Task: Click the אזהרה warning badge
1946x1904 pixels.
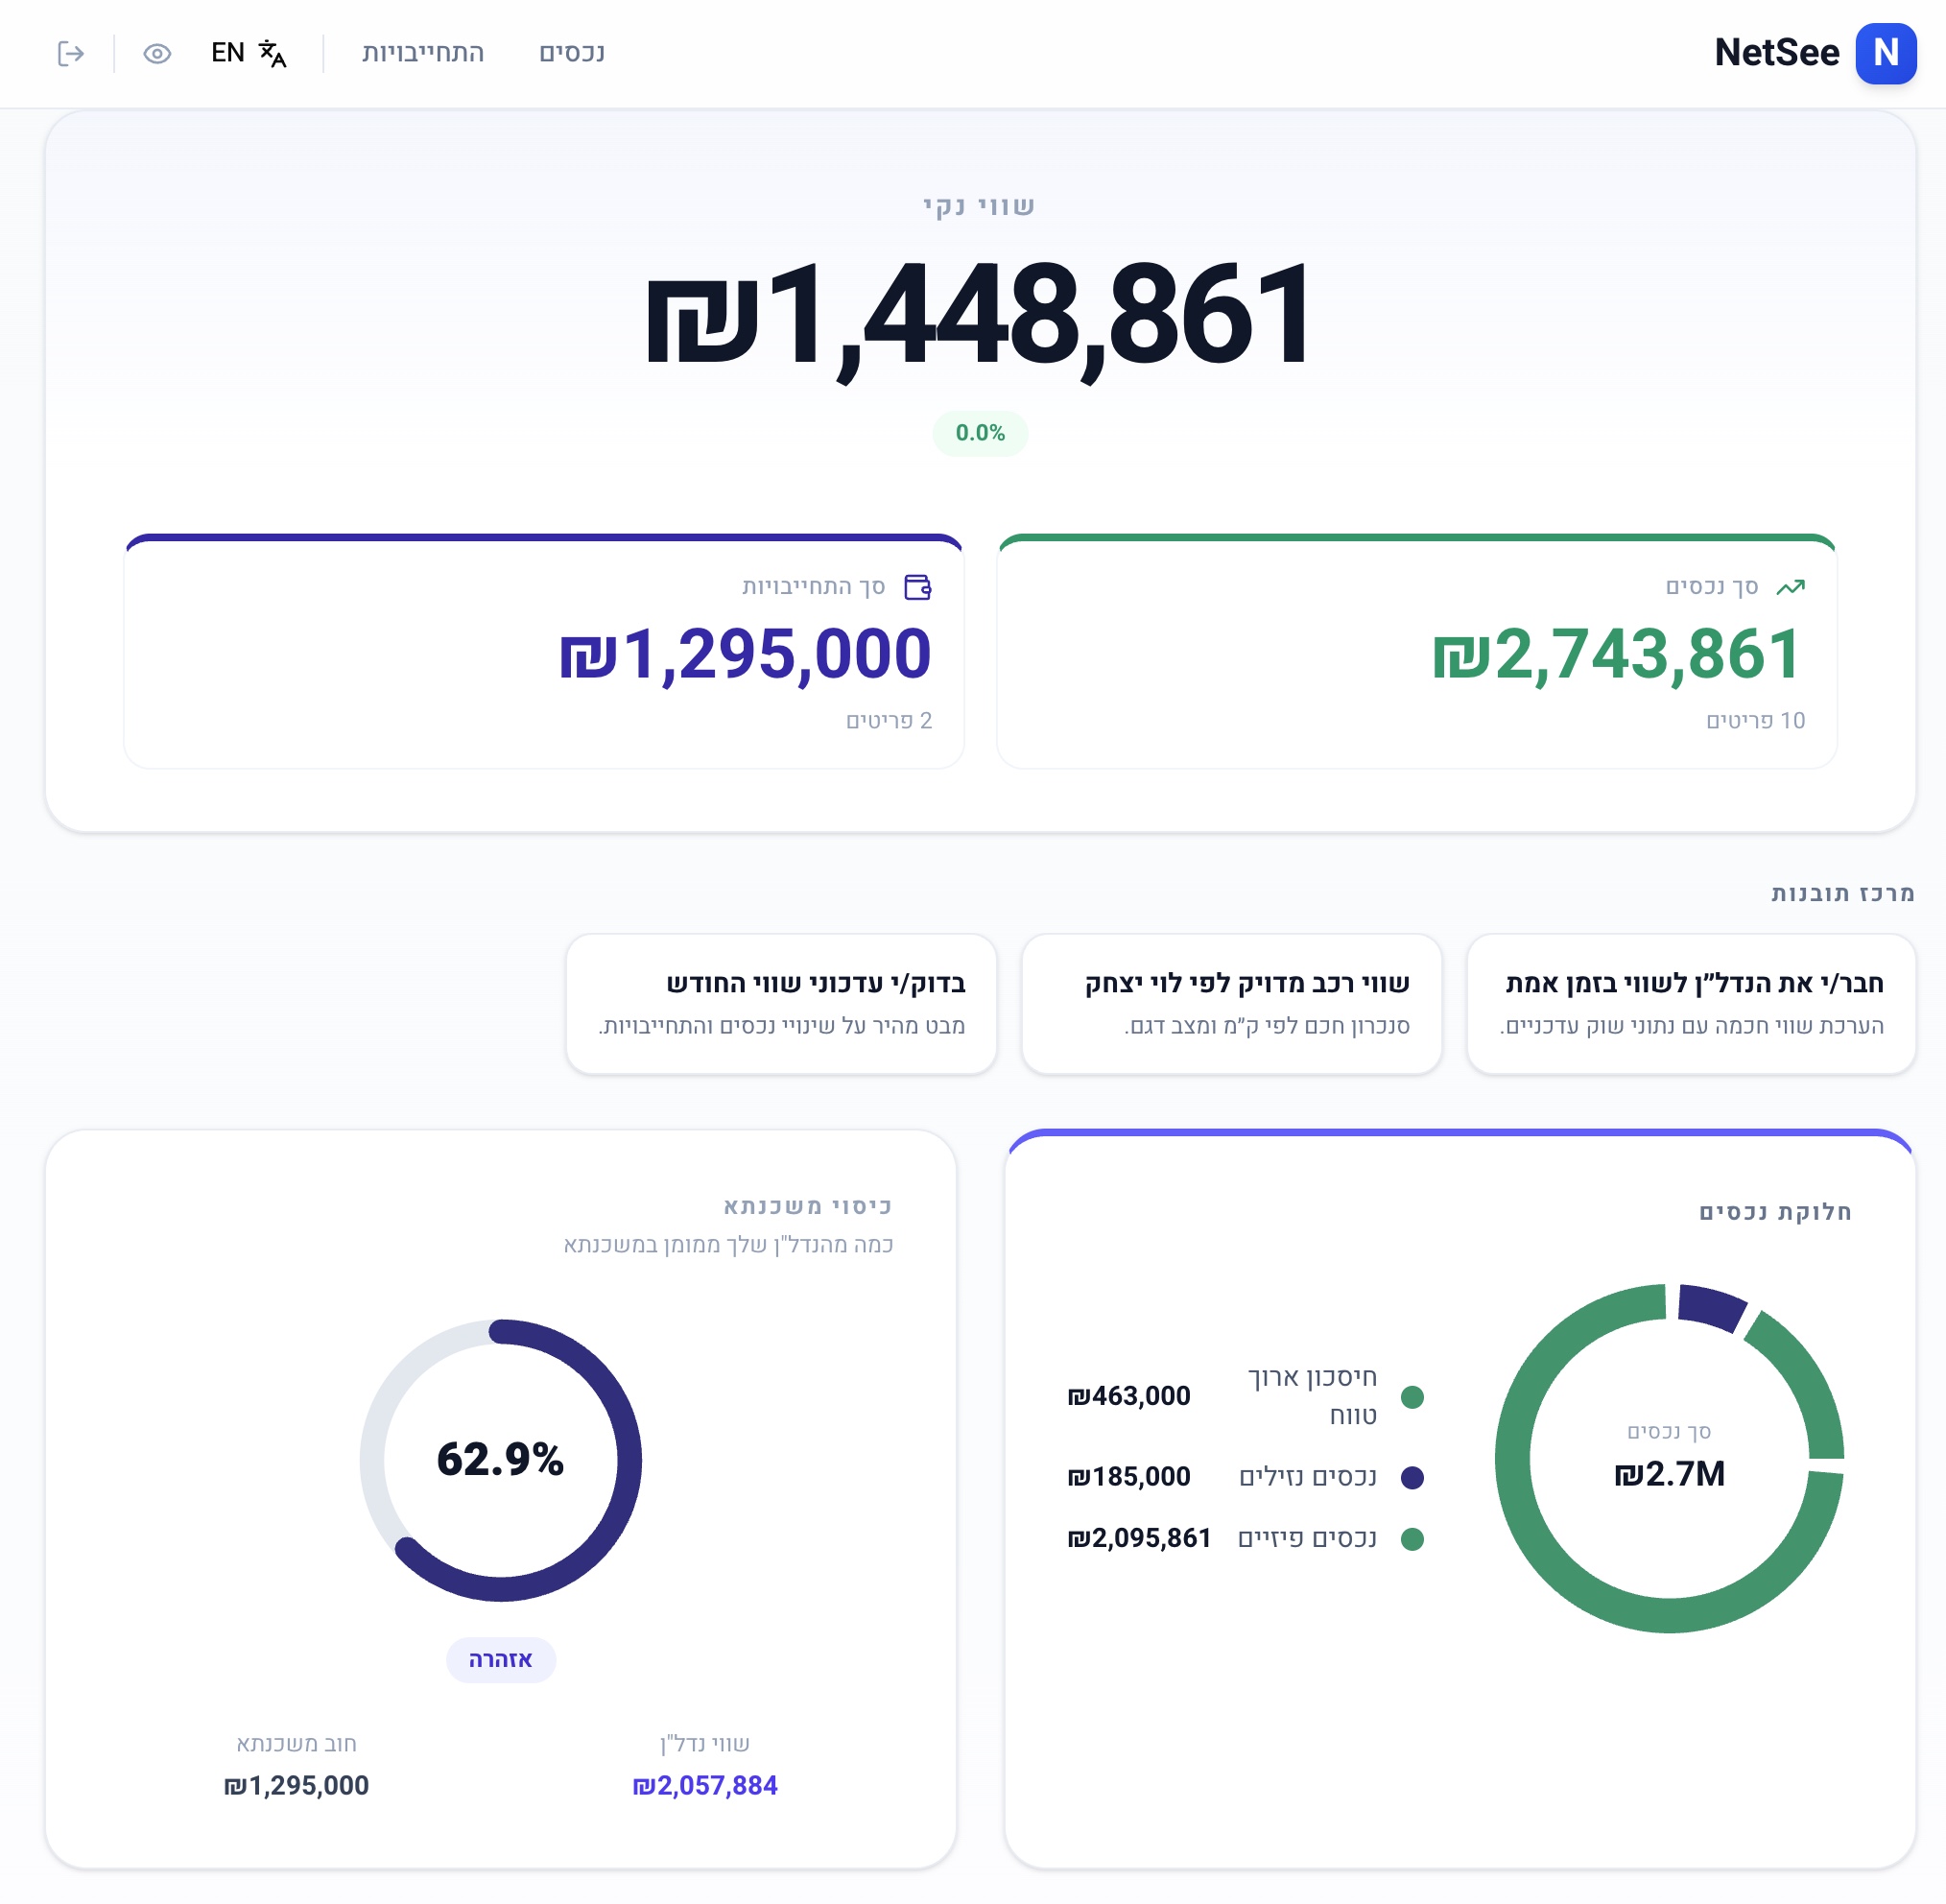Action: pos(501,1660)
